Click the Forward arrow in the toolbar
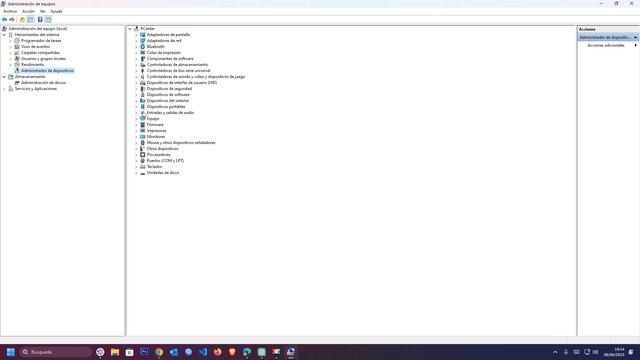The height and width of the screenshot is (360, 640). [x=12, y=20]
